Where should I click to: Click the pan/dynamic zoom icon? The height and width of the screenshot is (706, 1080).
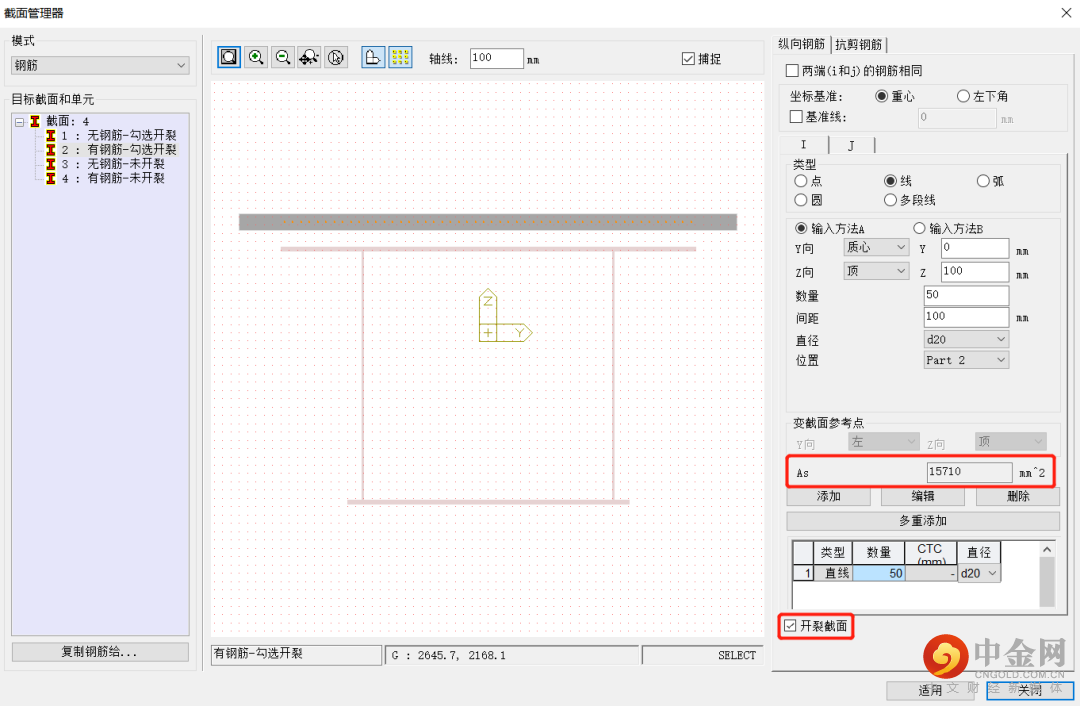coord(309,57)
